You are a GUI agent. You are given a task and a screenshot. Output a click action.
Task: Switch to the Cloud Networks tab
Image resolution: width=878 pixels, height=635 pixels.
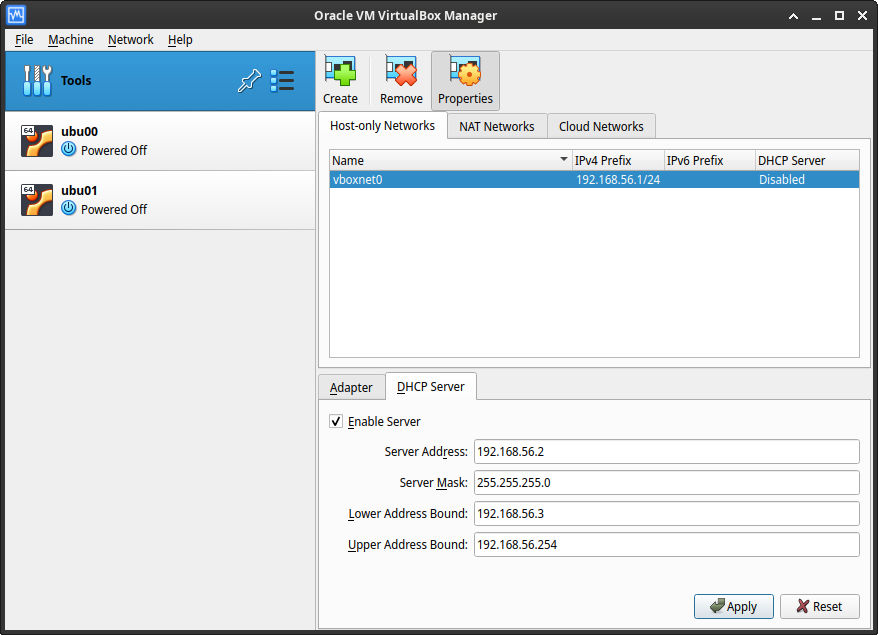(x=601, y=126)
